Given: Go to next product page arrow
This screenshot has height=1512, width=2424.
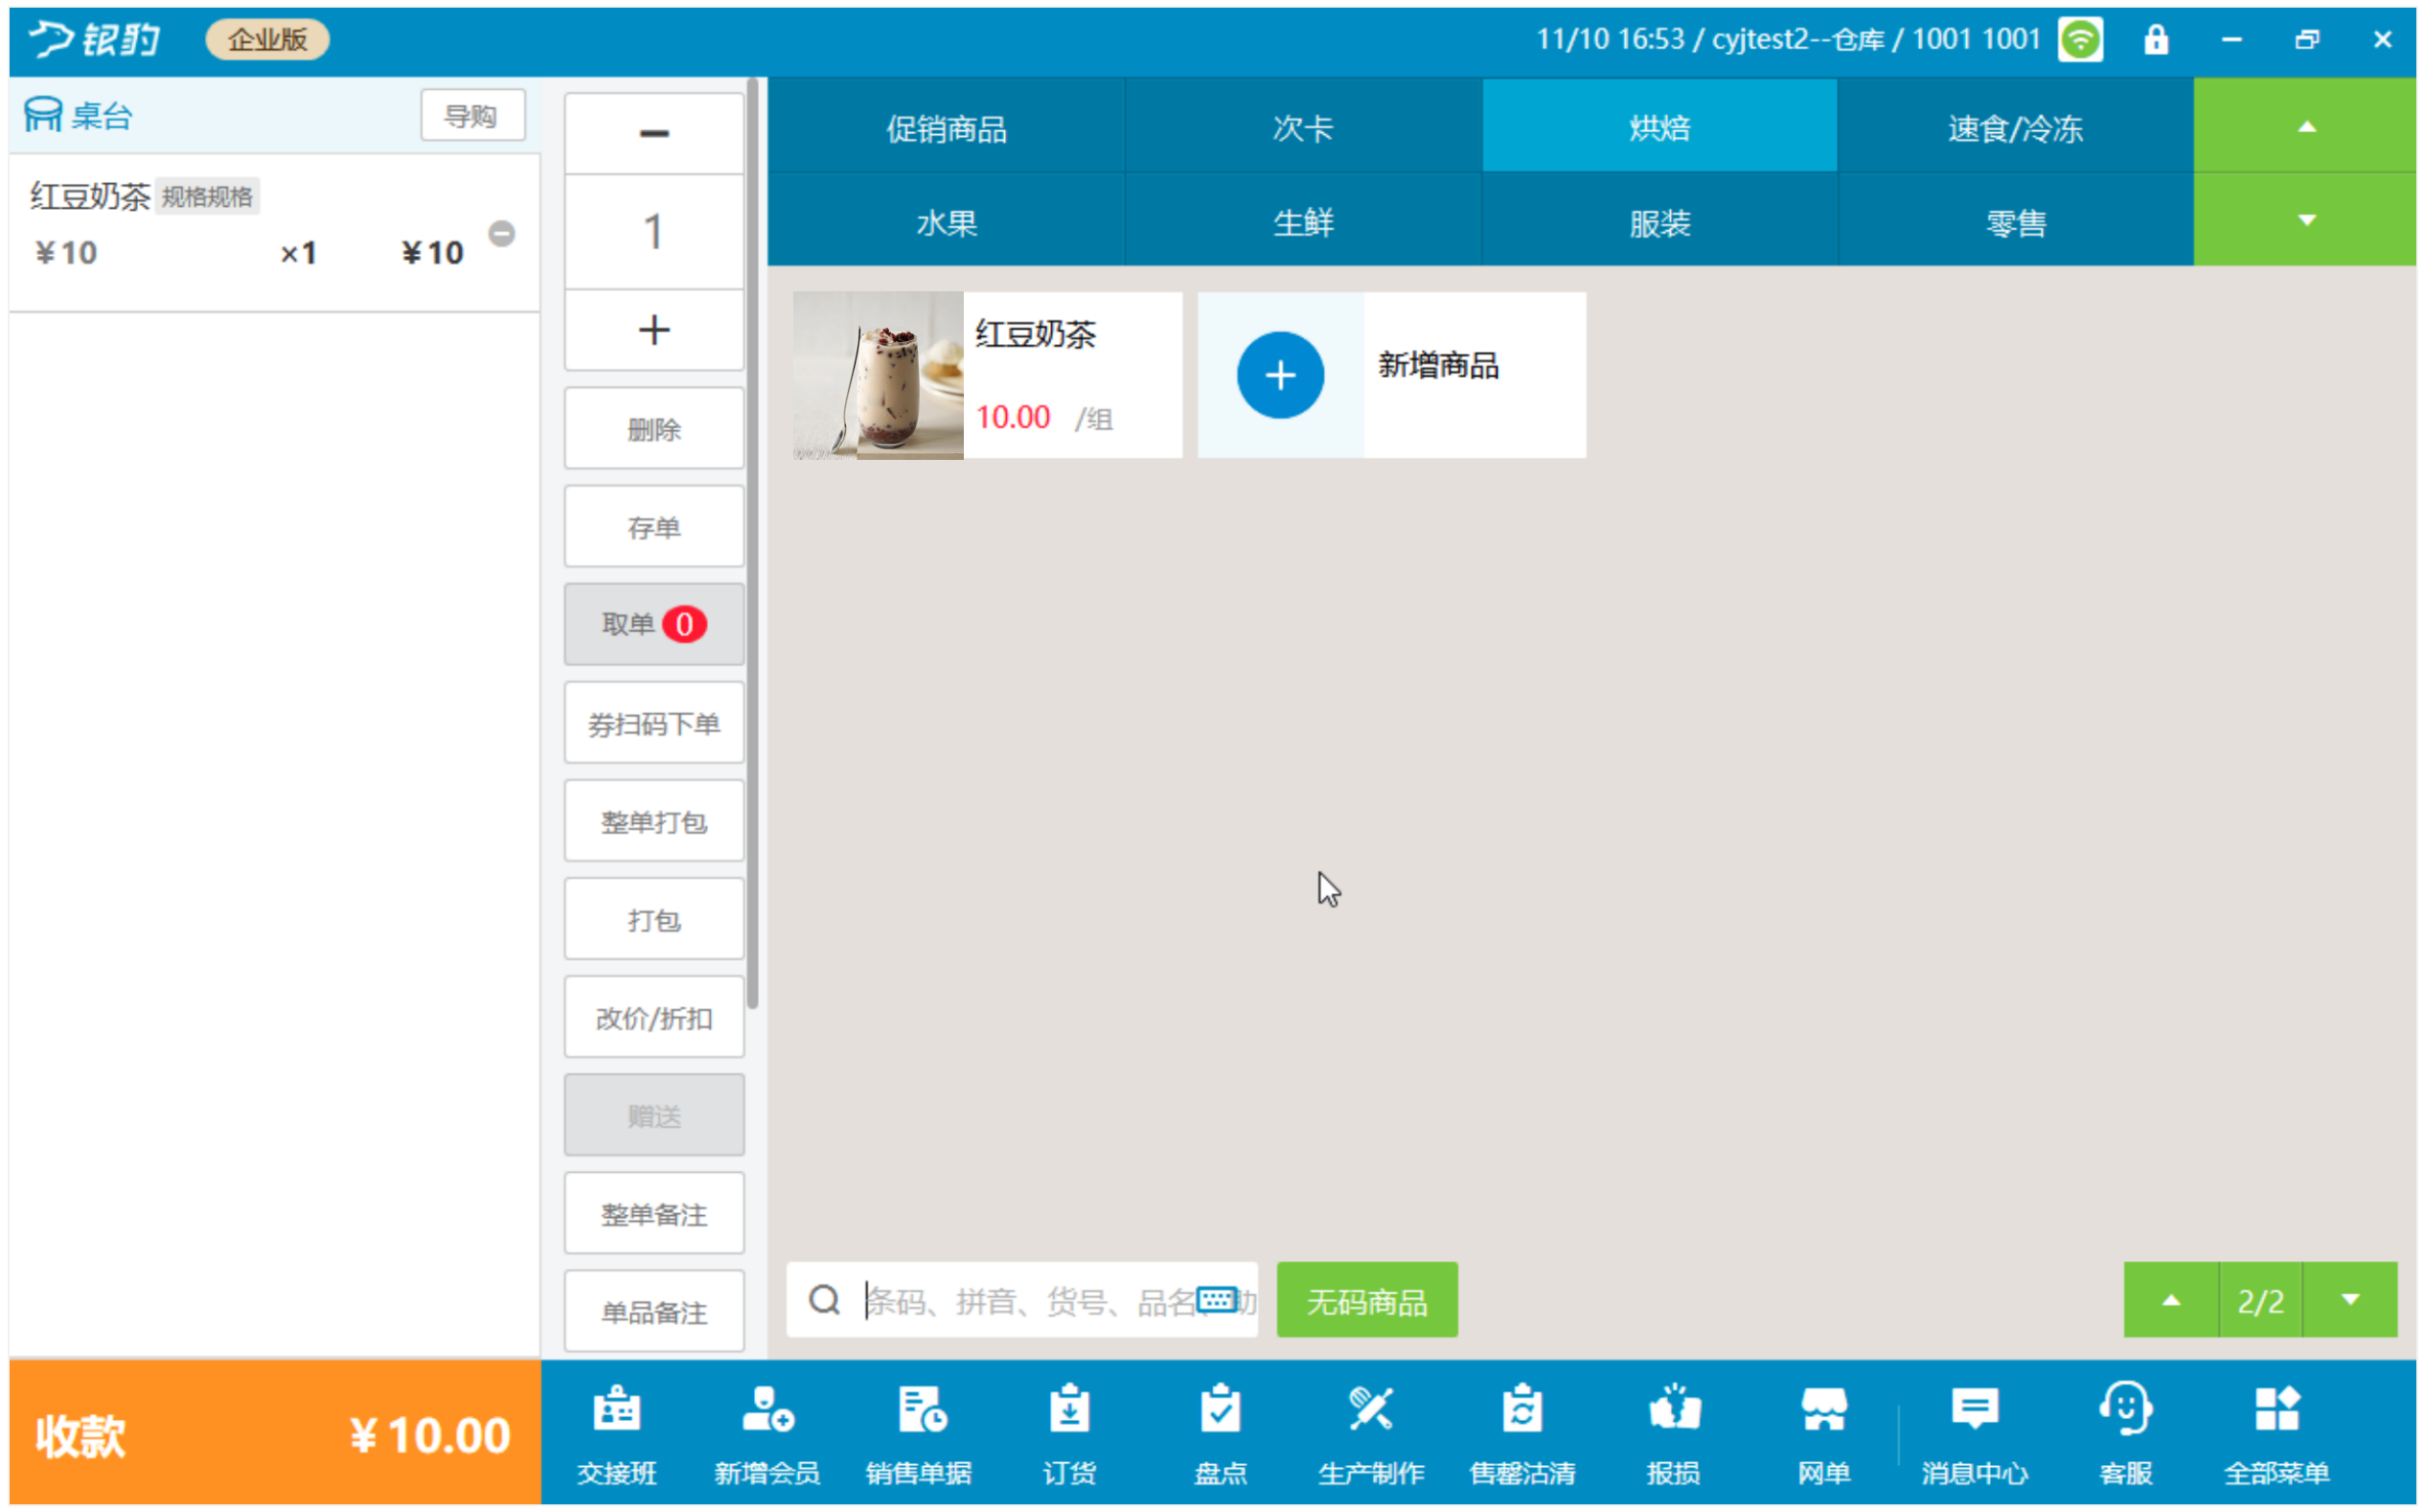Looking at the screenshot, I should click(2350, 1299).
